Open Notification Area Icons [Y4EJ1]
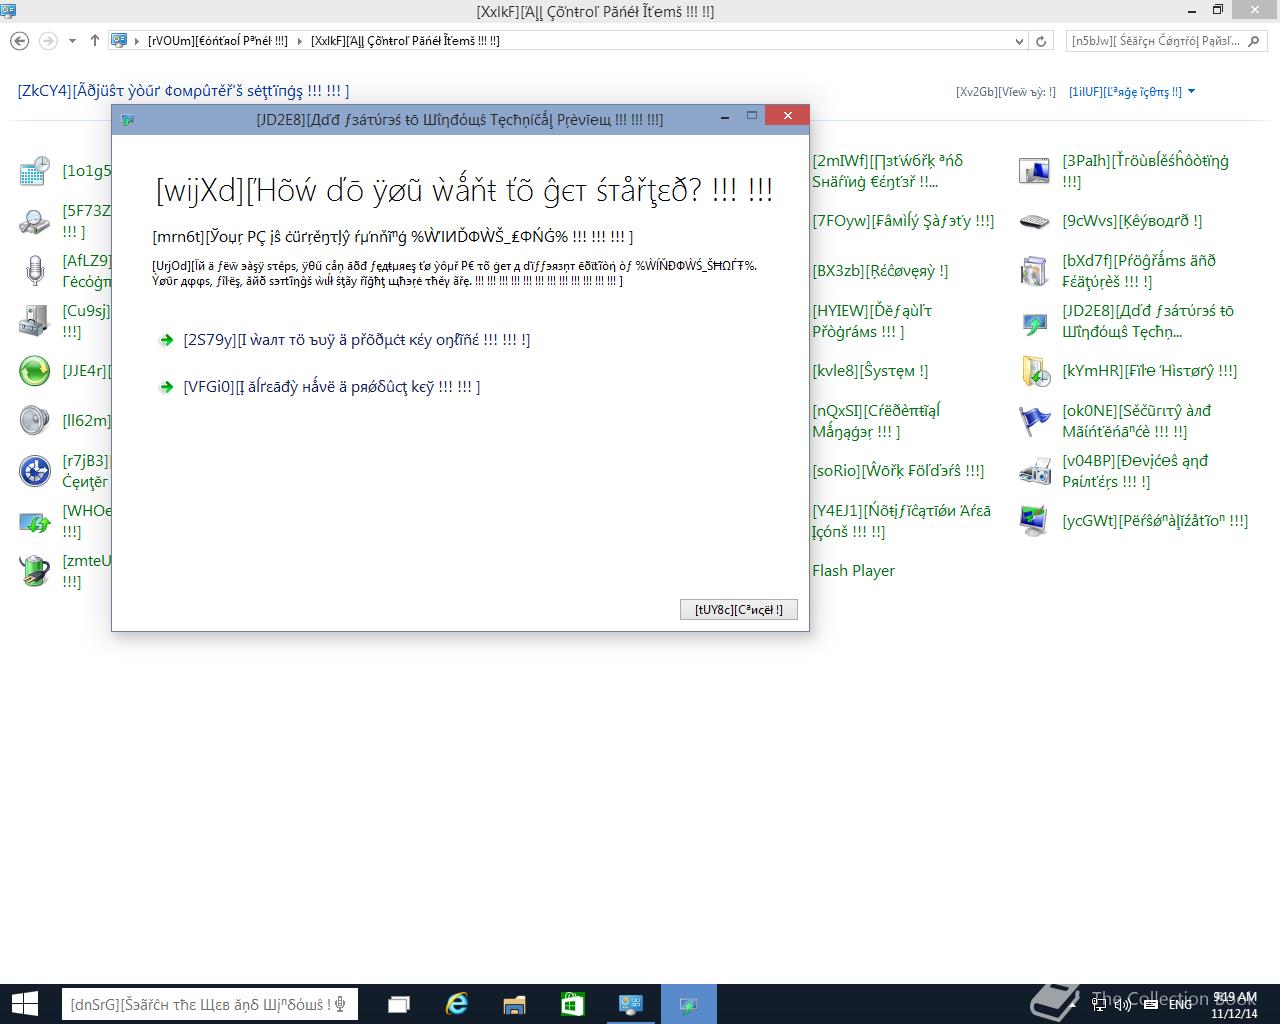Screen dimensions: 1280x1024 (902, 521)
